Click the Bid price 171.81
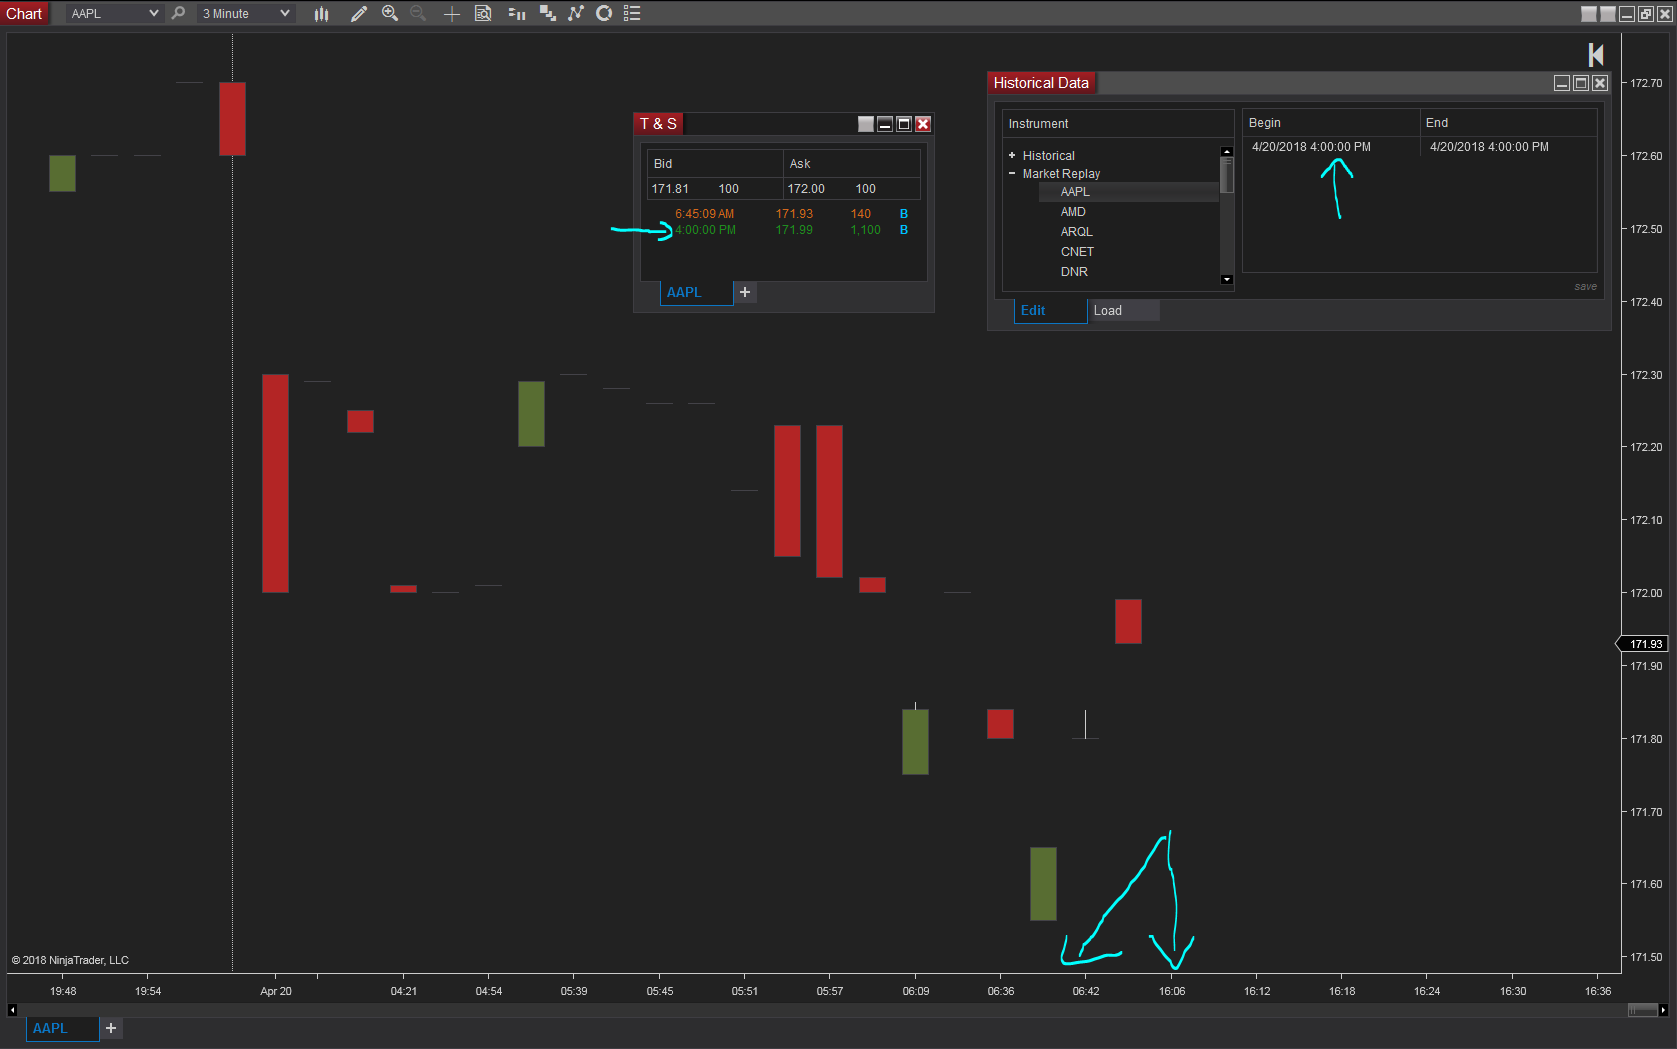 pyautogui.click(x=670, y=189)
